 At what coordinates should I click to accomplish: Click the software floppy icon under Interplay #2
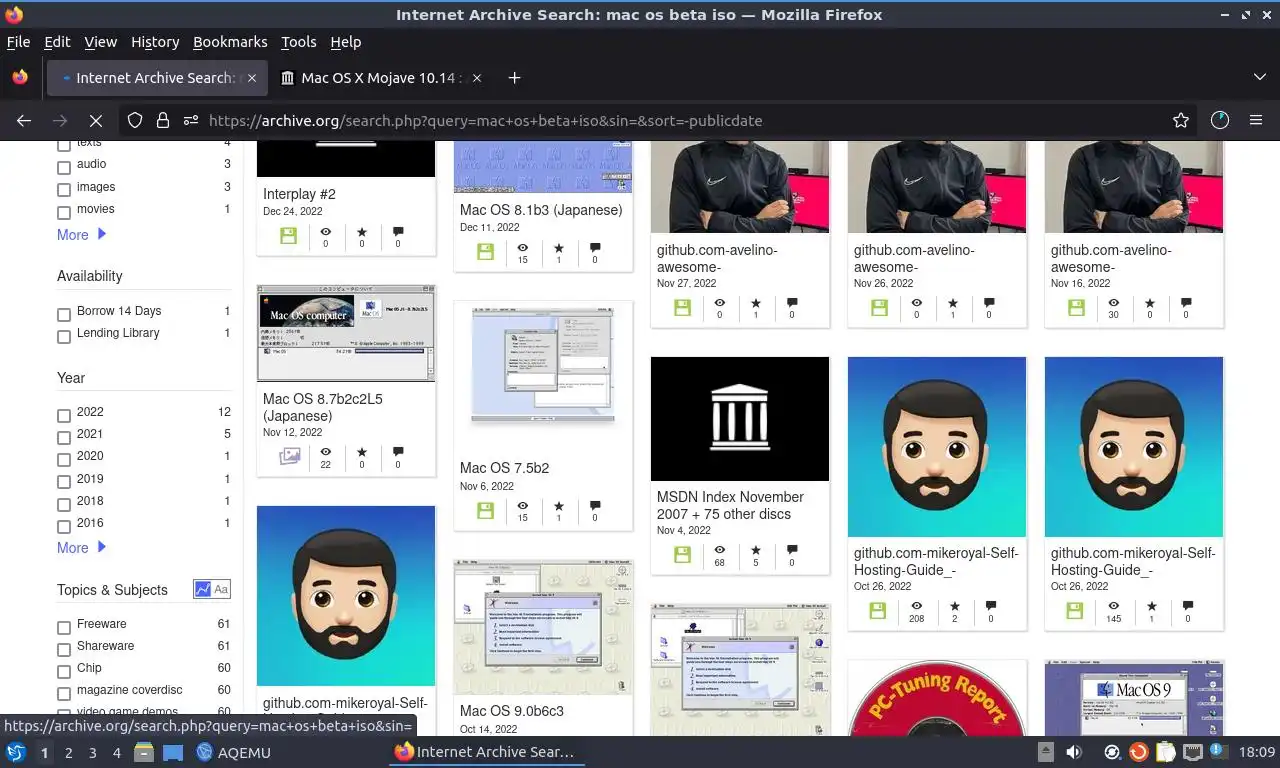(288, 236)
